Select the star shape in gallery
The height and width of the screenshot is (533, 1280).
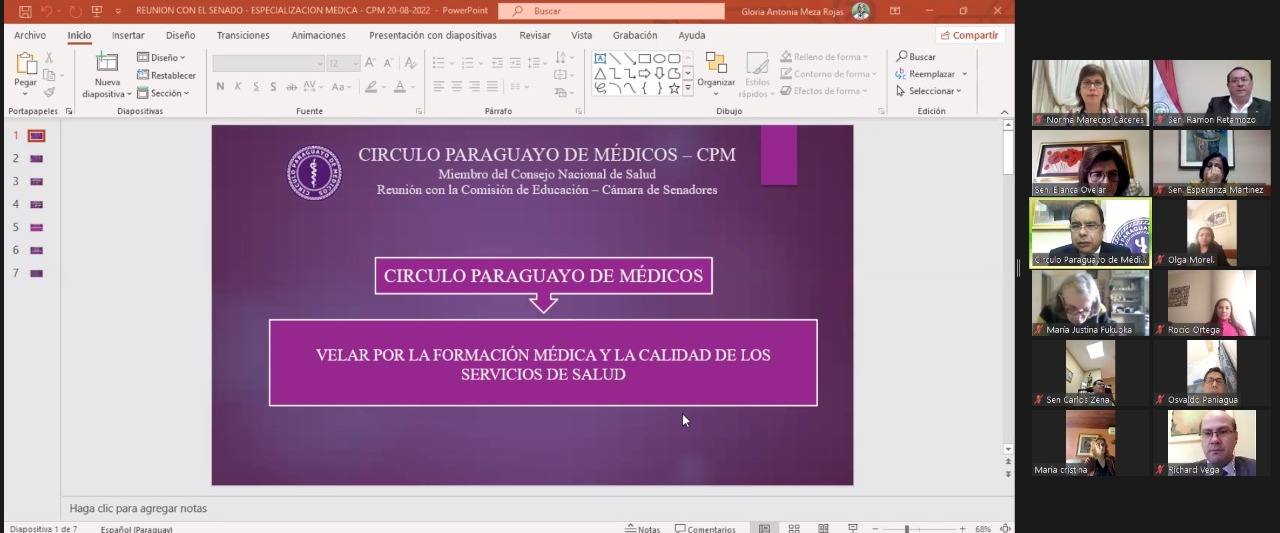point(674,88)
